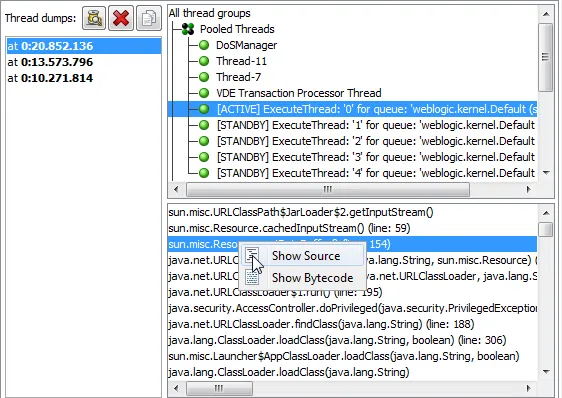This screenshot has height=398, width=562.
Task: Click thread tree scroll up arrow
Action: (546, 14)
